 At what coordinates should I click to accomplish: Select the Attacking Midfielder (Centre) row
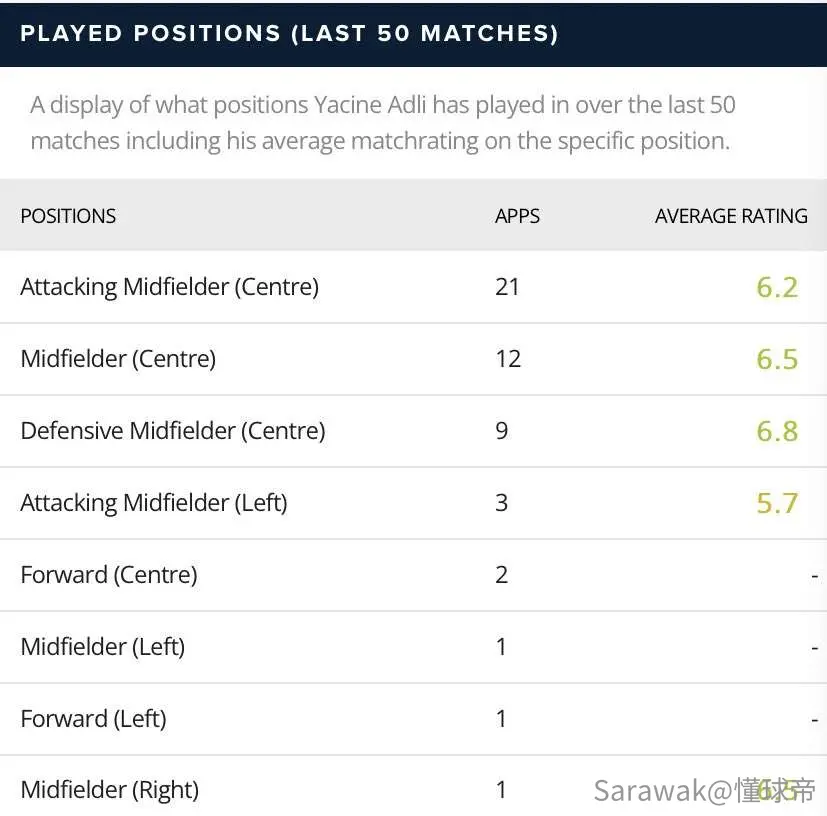[414, 287]
